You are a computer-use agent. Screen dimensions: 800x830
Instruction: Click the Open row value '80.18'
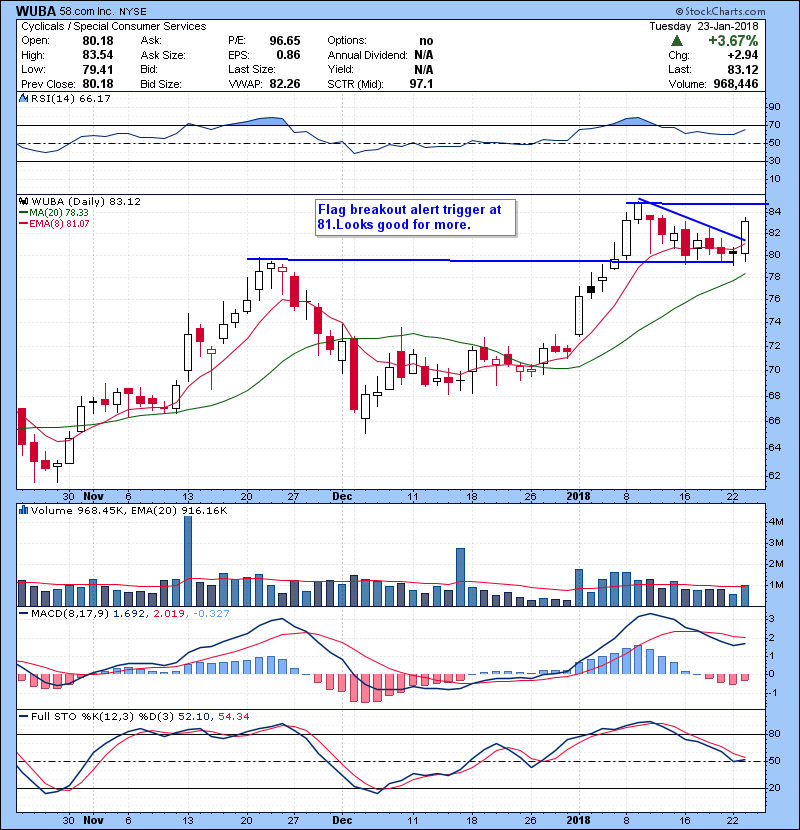pyautogui.click(x=97, y=41)
